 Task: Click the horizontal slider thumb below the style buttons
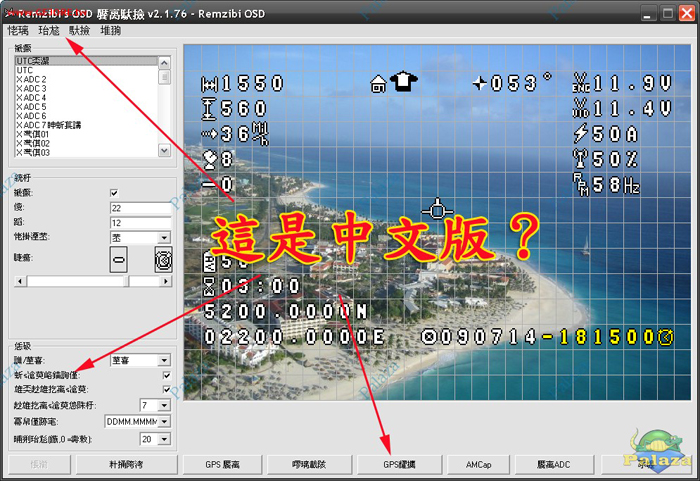tap(126, 281)
